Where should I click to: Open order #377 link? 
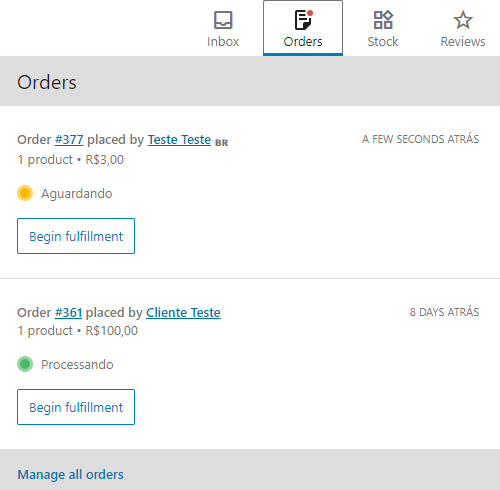pos(69,140)
